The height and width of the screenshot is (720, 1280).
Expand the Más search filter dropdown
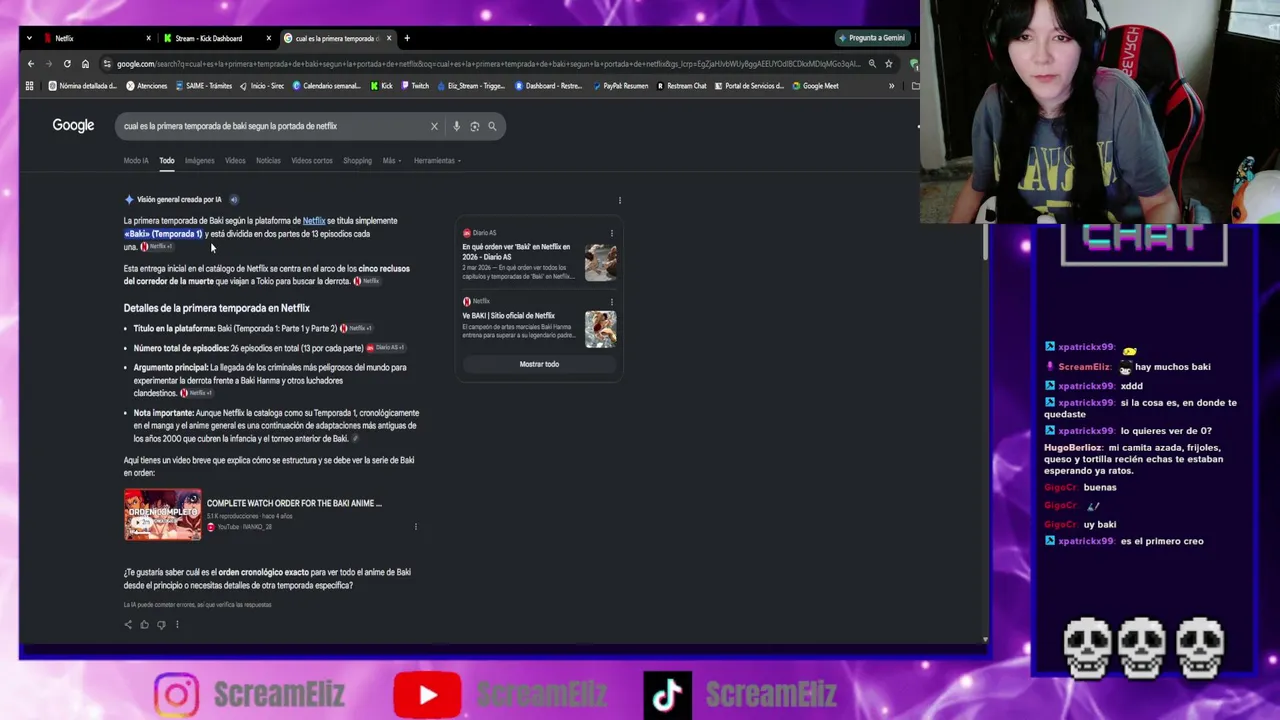pyautogui.click(x=390, y=160)
